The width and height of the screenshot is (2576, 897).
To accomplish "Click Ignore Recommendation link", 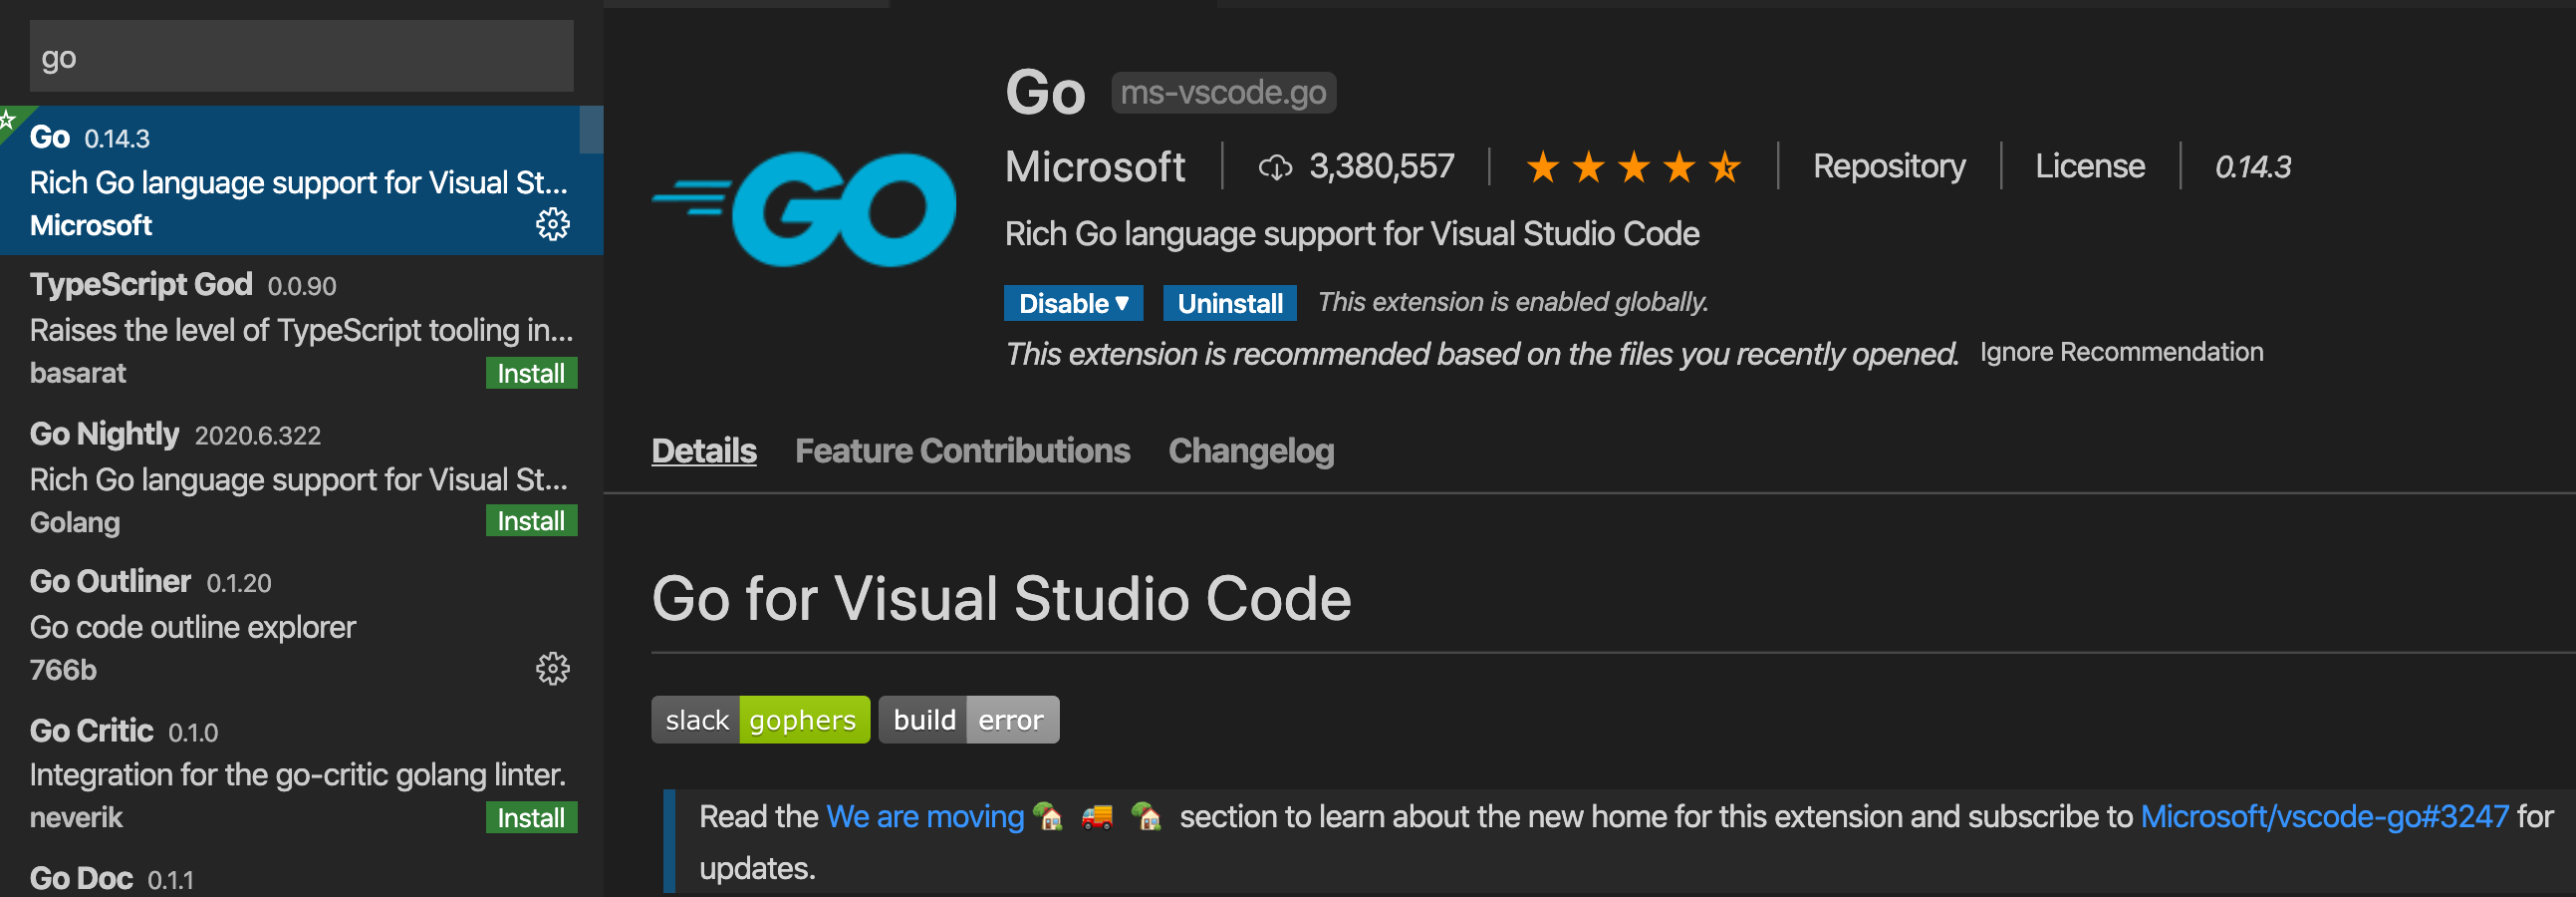I will [x=2121, y=352].
